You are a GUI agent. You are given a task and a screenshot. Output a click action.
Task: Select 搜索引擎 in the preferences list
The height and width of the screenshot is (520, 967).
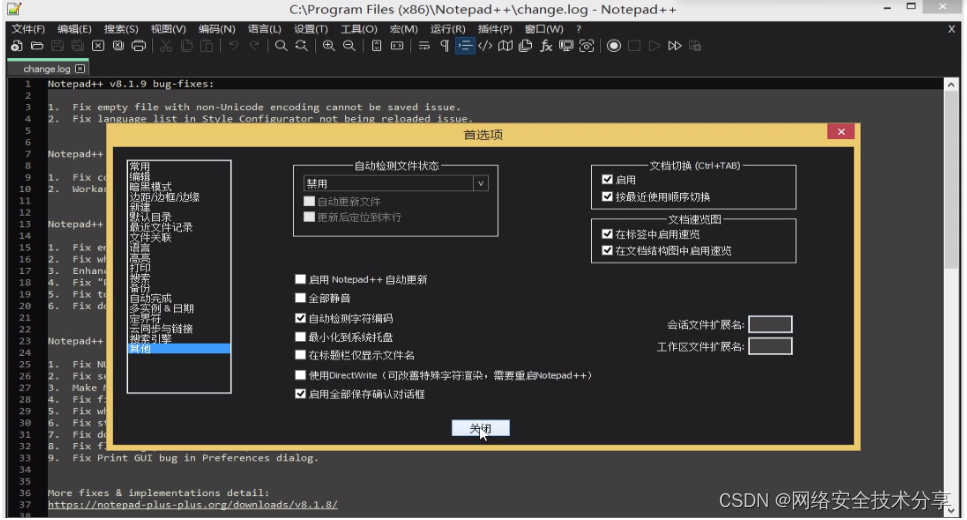tap(179, 338)
